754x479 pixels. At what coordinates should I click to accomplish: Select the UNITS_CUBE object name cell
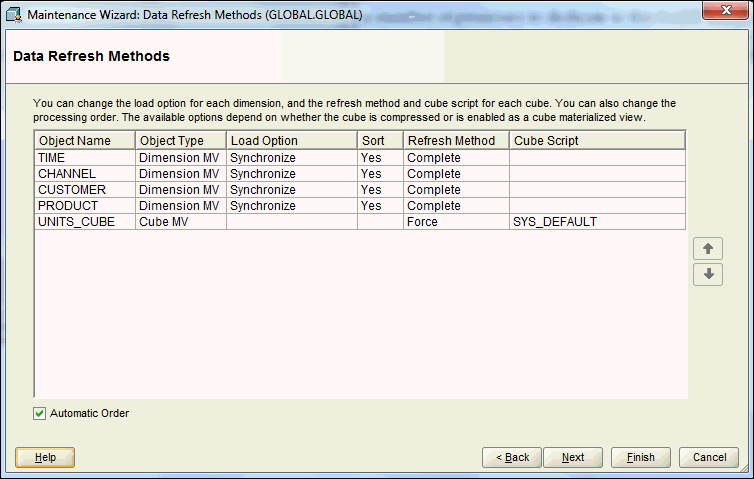tap(85, 222)
